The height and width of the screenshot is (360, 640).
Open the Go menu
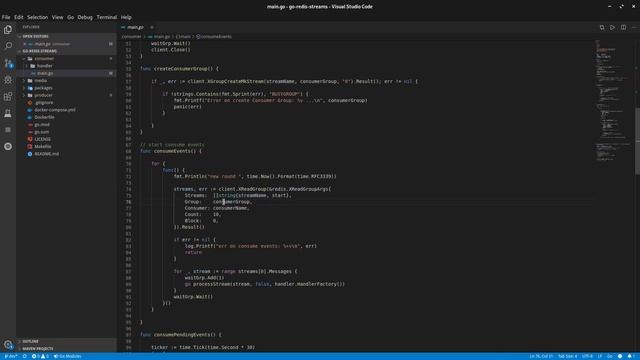pyautogui.click(x=71, y=17)
